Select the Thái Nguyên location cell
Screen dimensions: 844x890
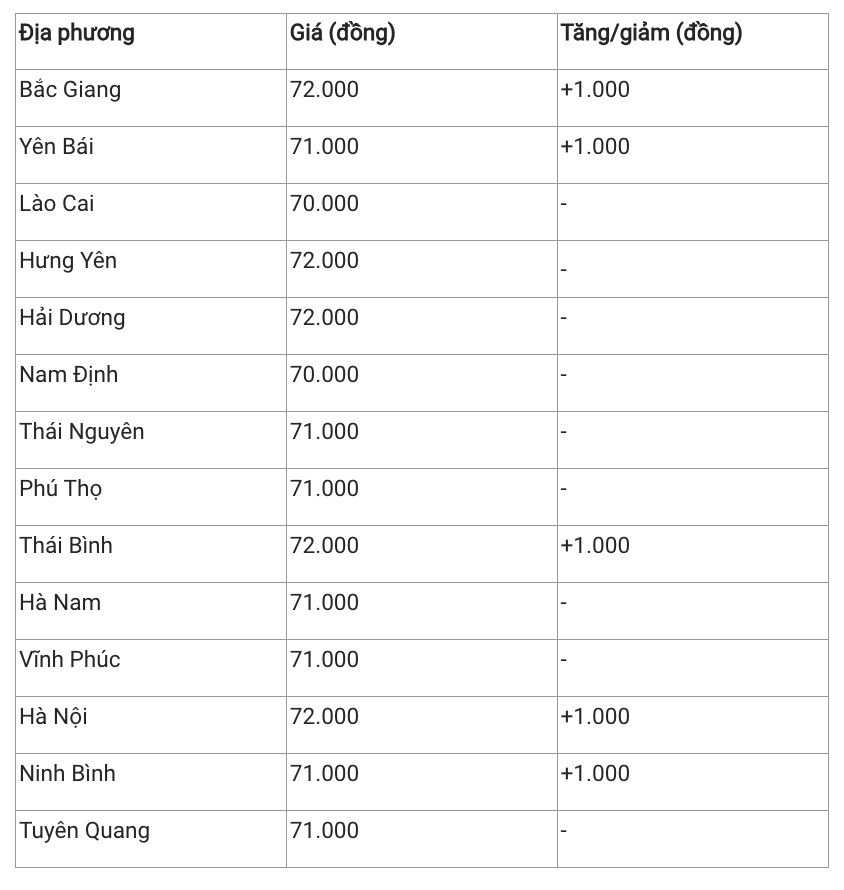pos(81,432)
